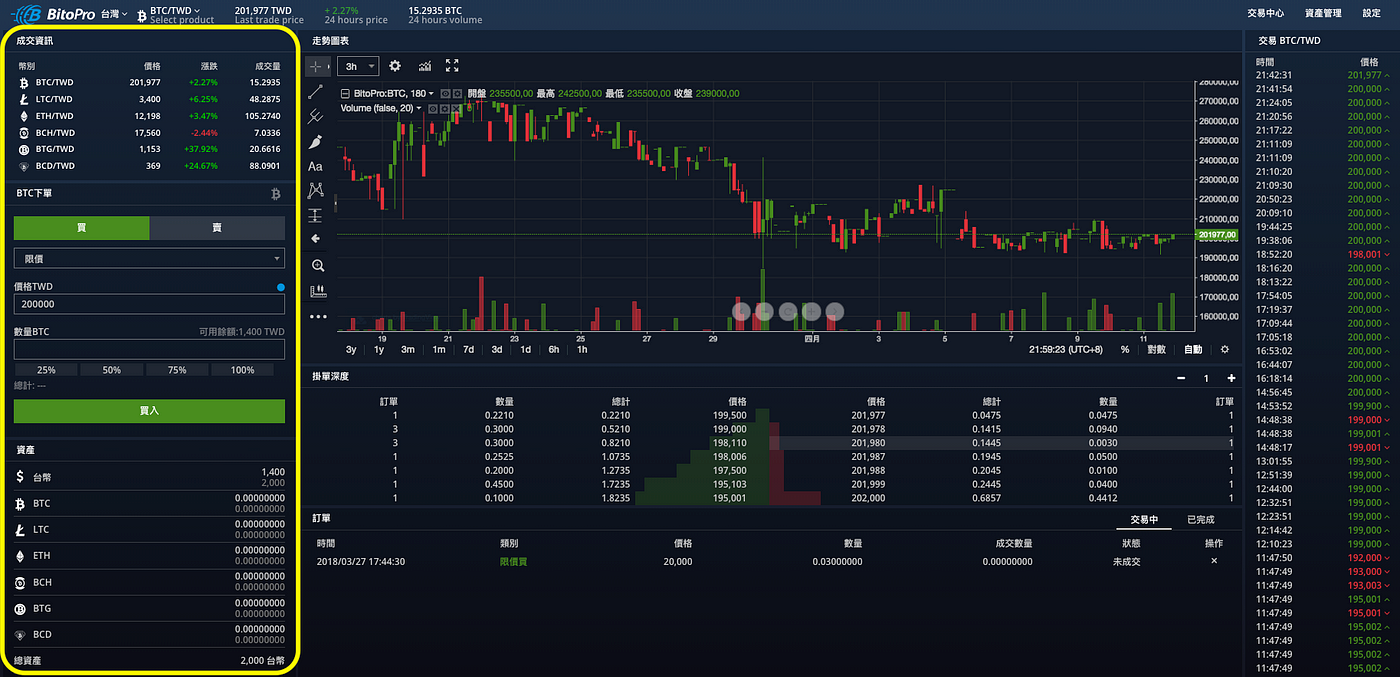
Task: Select the pitchfork drawing tool
Action: (316, 116)
